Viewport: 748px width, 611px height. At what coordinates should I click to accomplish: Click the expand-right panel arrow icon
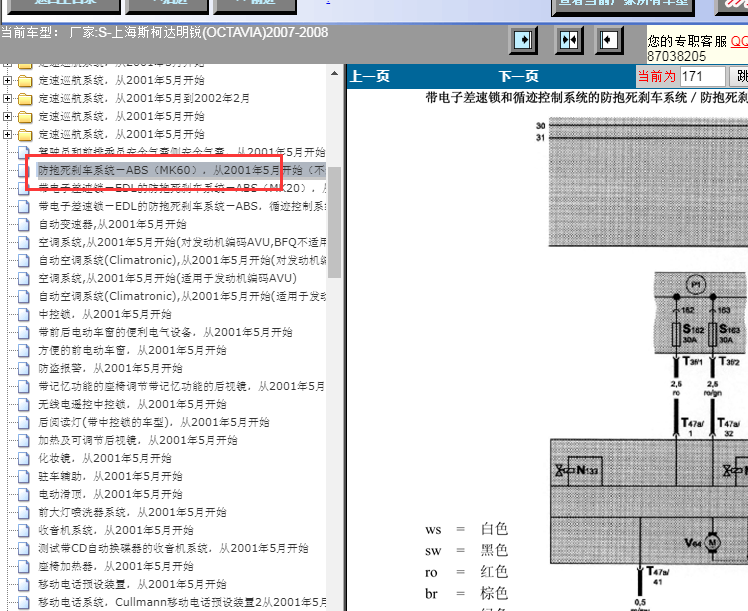523,40
